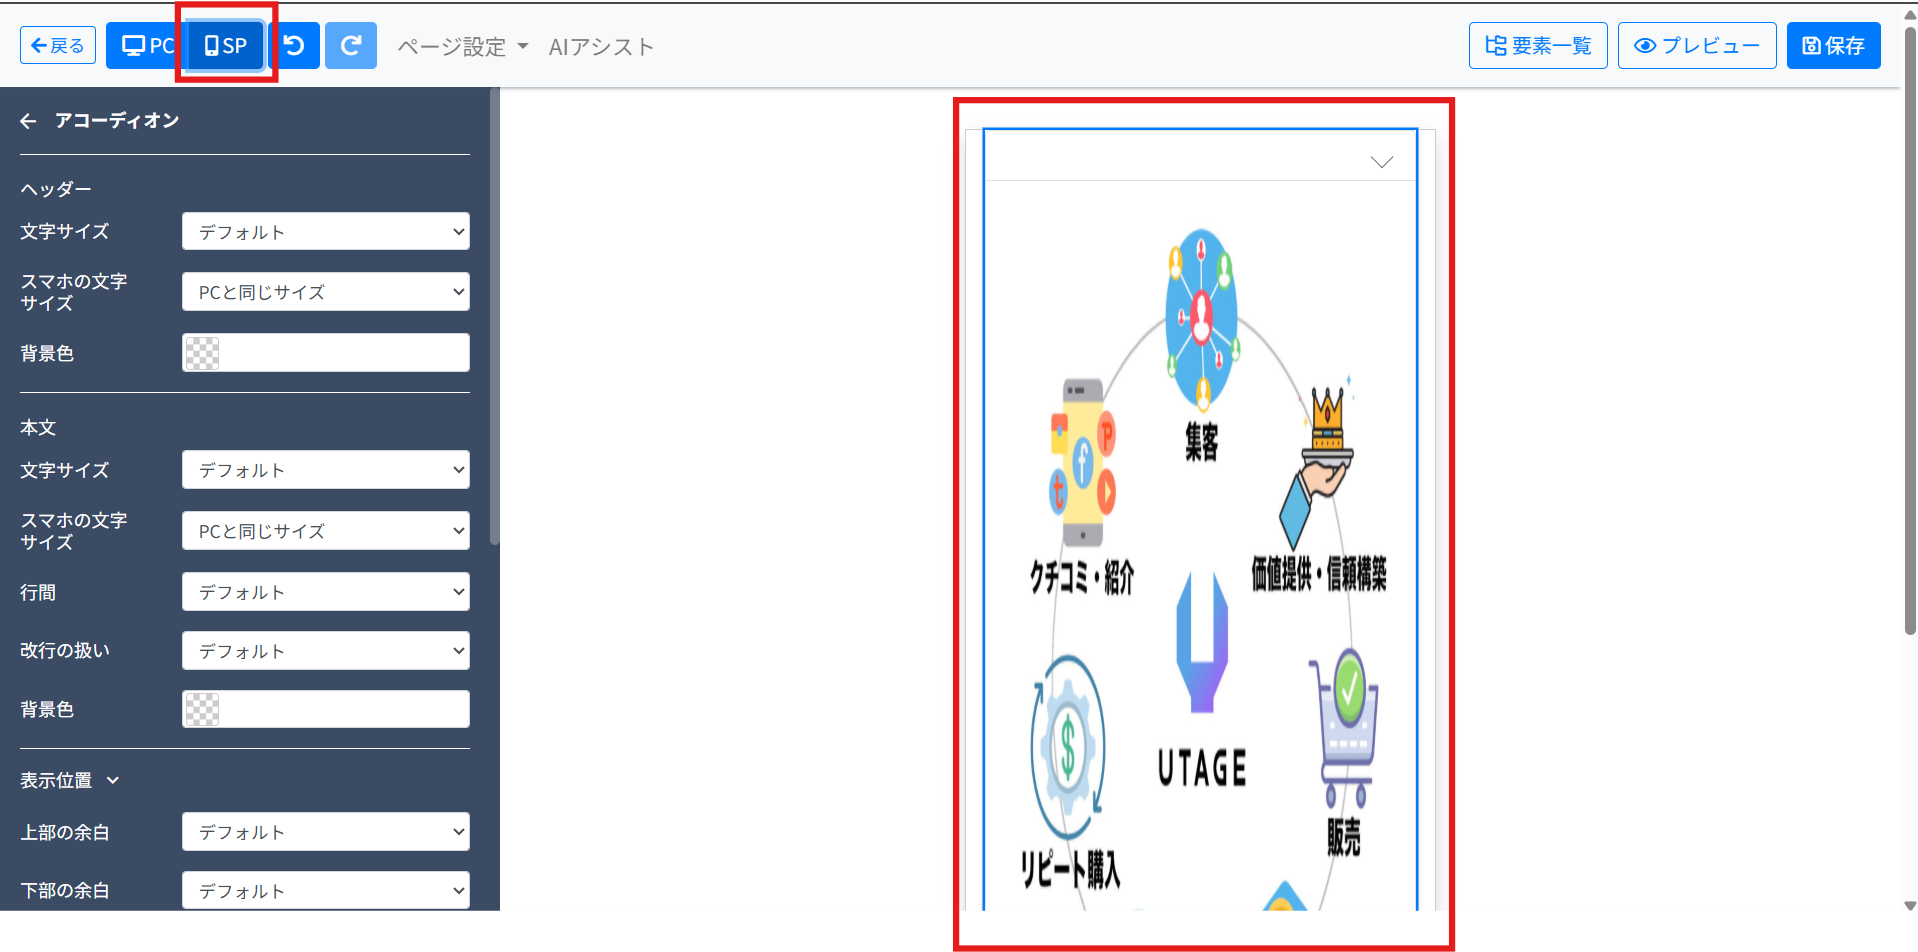
Task: Open header スマホの文字サイズ dropdown
Action: point(326,292)
